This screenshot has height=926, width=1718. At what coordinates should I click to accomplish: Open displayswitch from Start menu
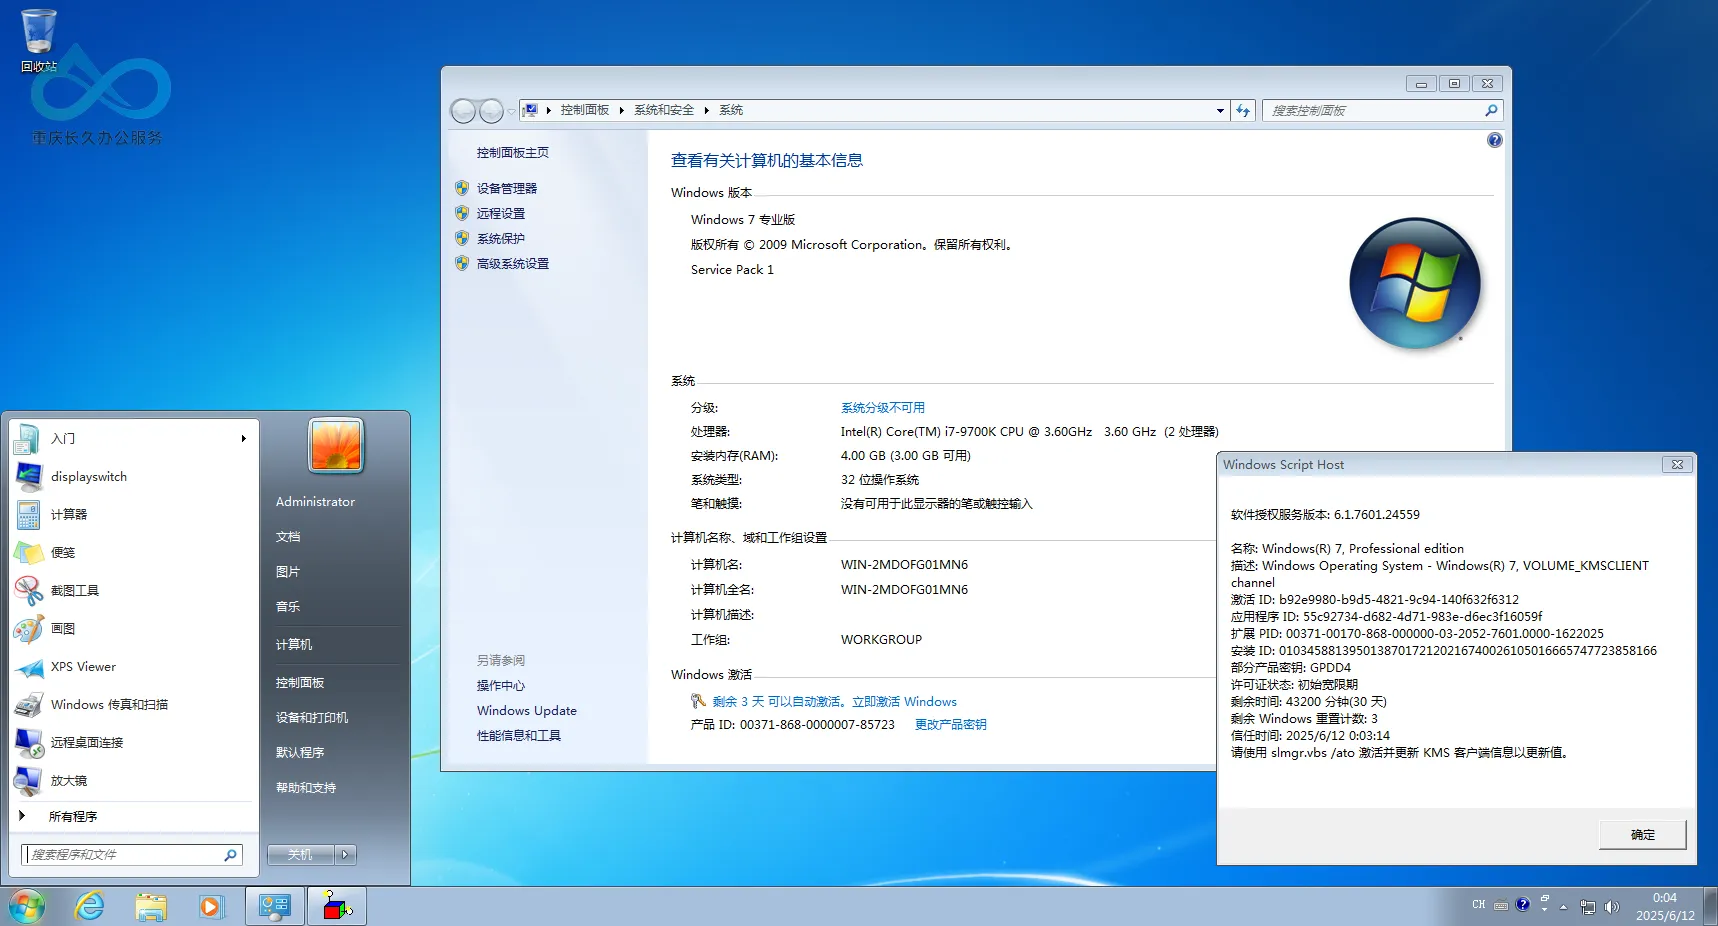tap(134, 477)
